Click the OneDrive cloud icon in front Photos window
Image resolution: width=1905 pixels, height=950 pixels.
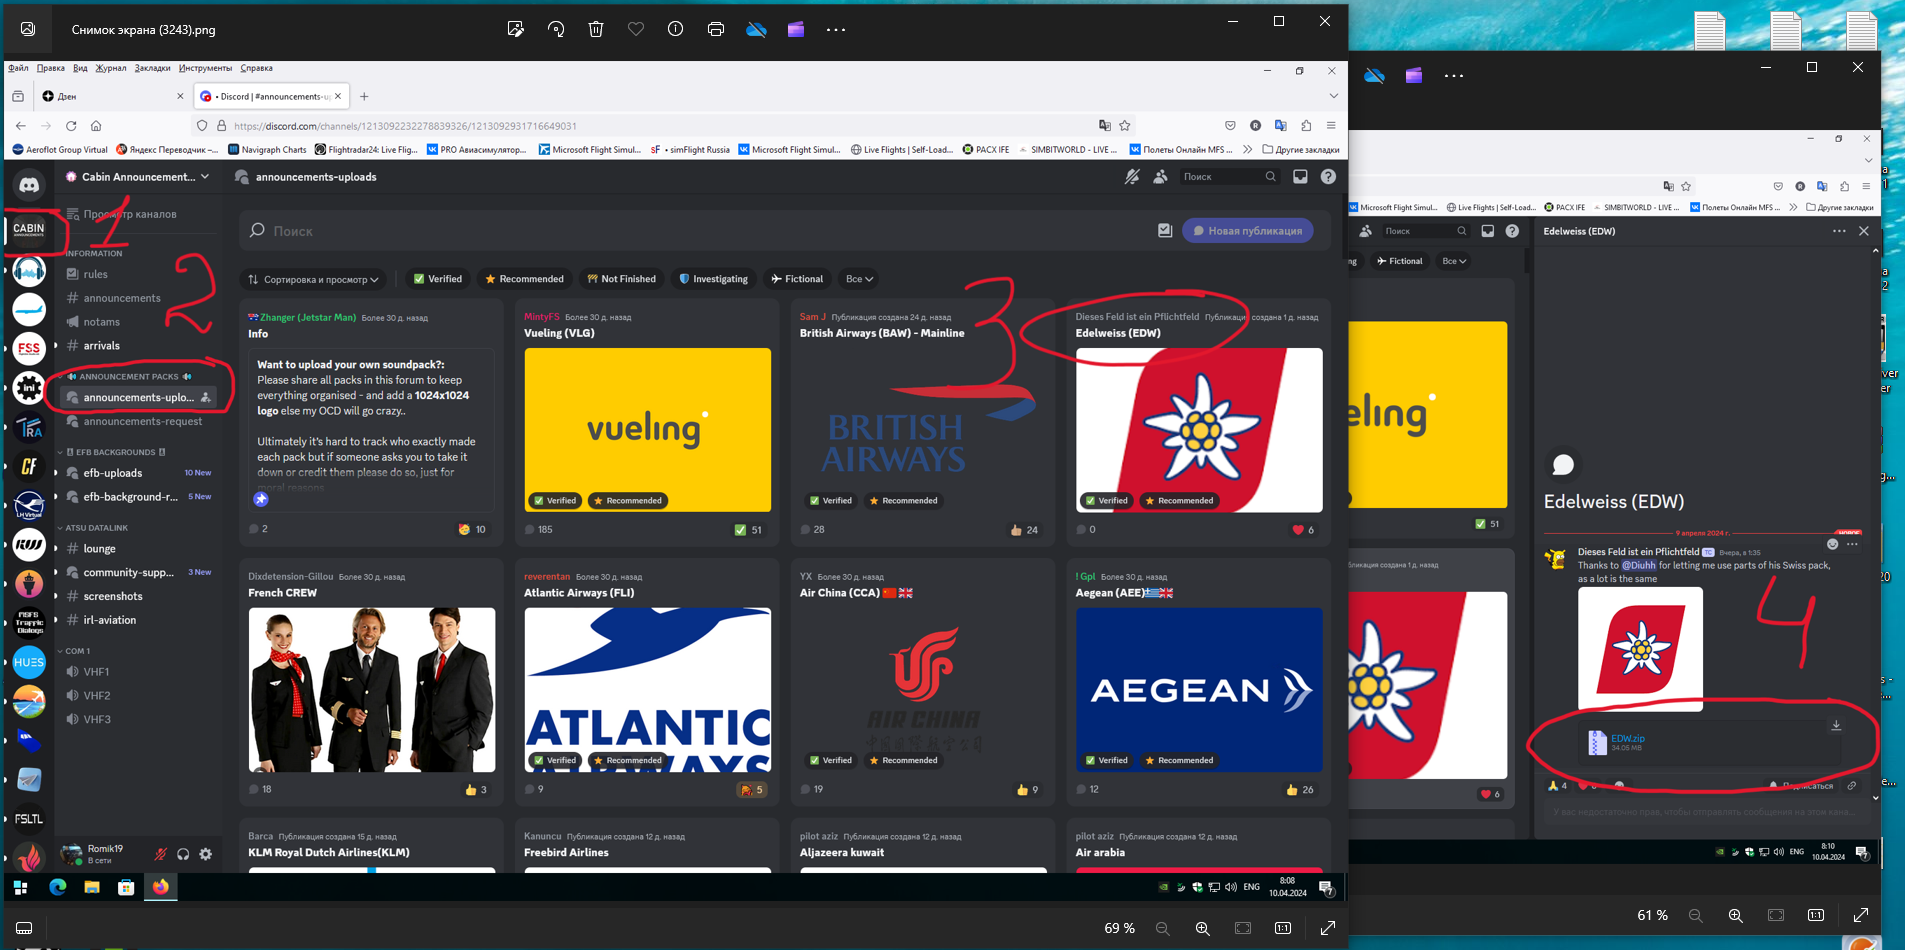click(x=756, y=29)
